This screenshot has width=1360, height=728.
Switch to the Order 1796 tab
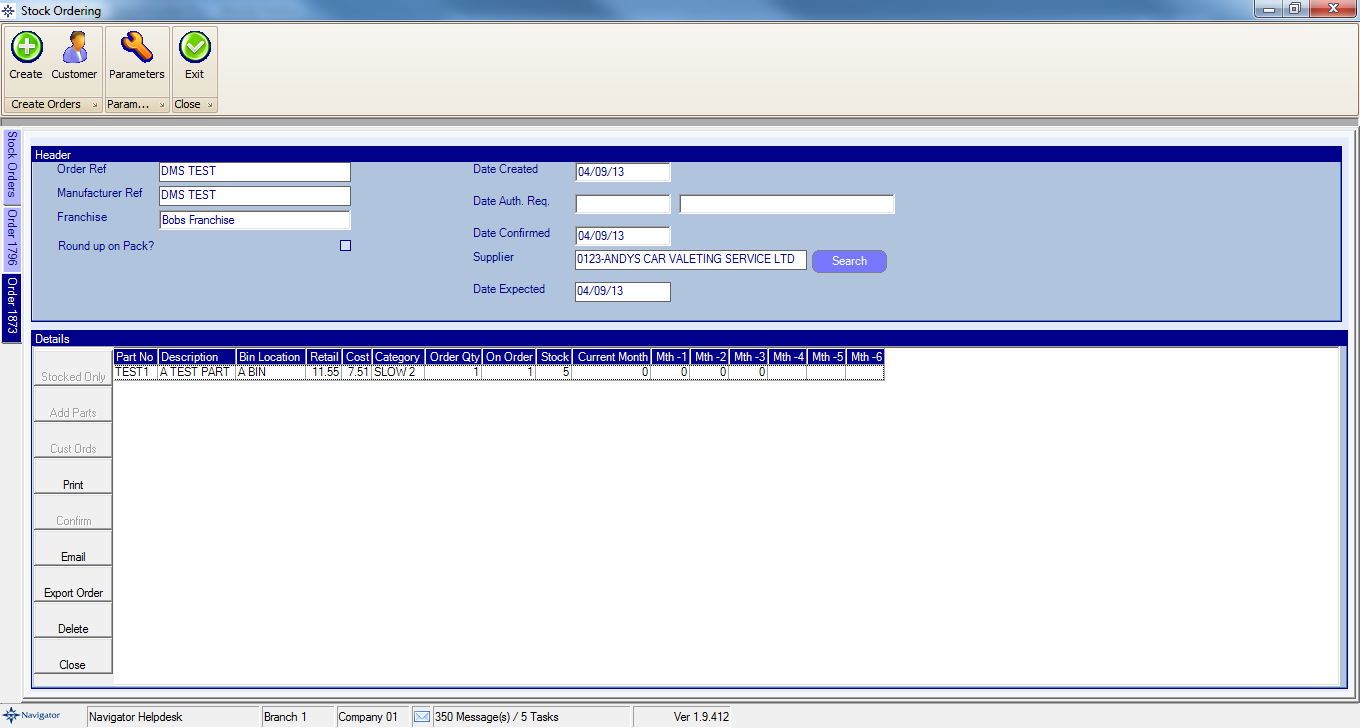point(12,238)
